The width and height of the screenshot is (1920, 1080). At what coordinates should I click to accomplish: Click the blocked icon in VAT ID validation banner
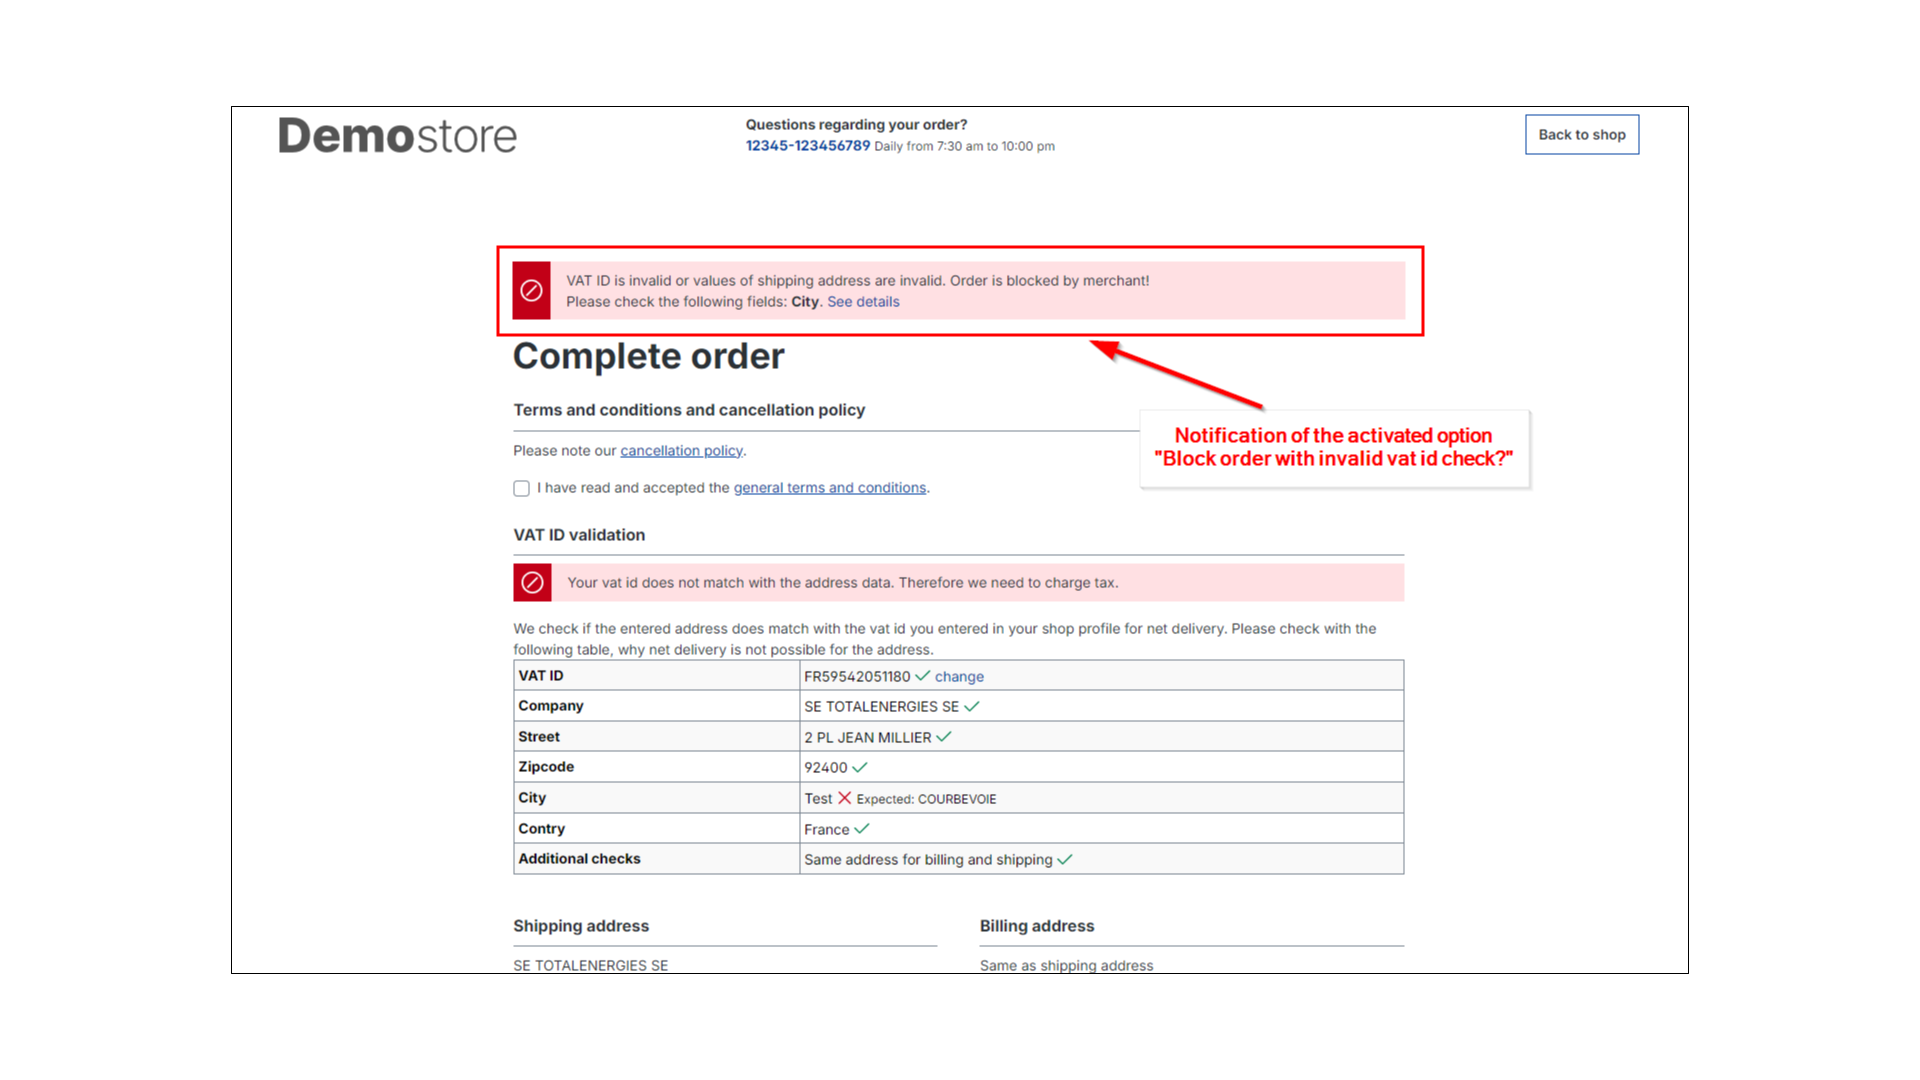[x=532, y=583]
